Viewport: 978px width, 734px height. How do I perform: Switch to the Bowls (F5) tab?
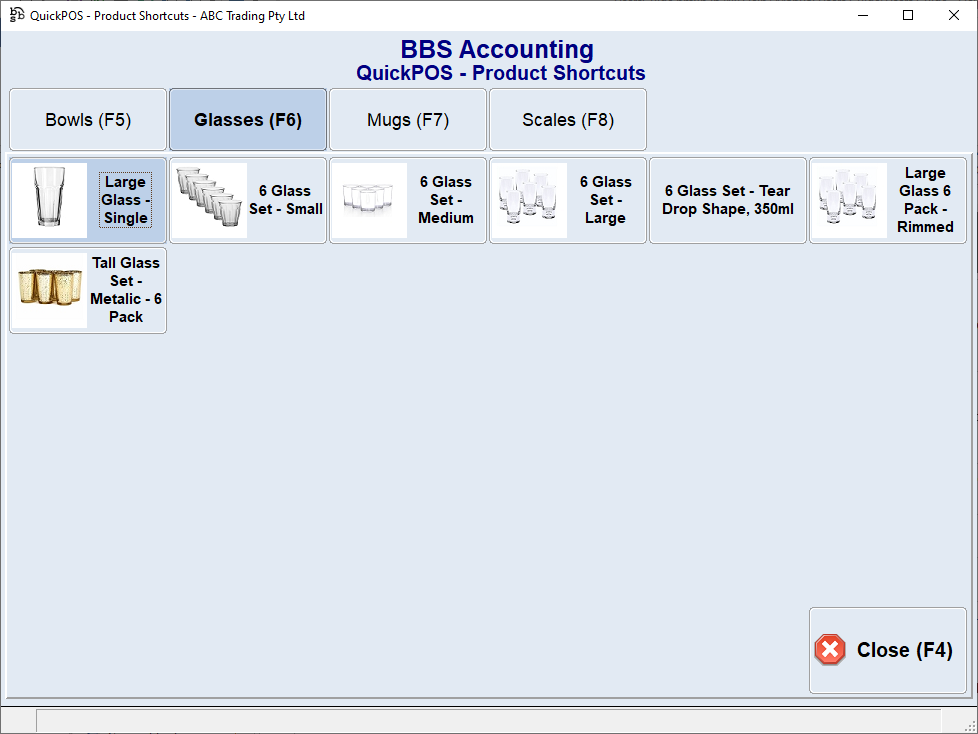pyautogui.click(x=87, y=119)
